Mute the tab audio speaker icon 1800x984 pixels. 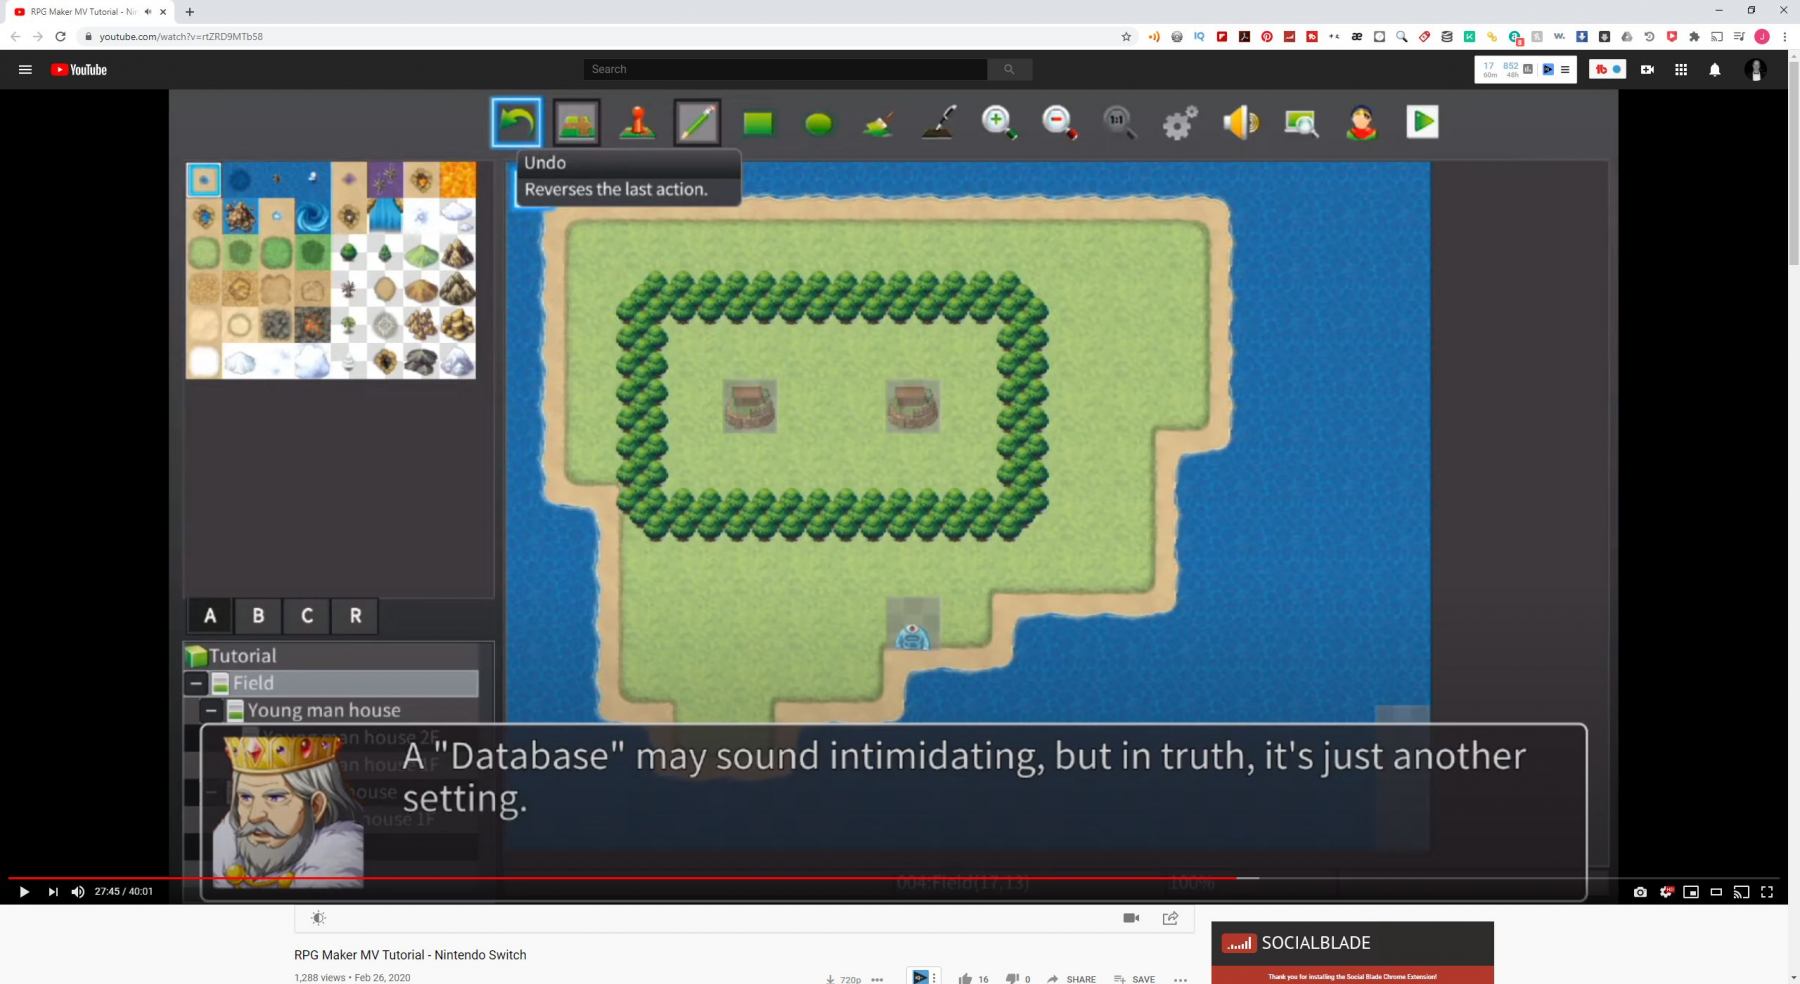point(148,12)
